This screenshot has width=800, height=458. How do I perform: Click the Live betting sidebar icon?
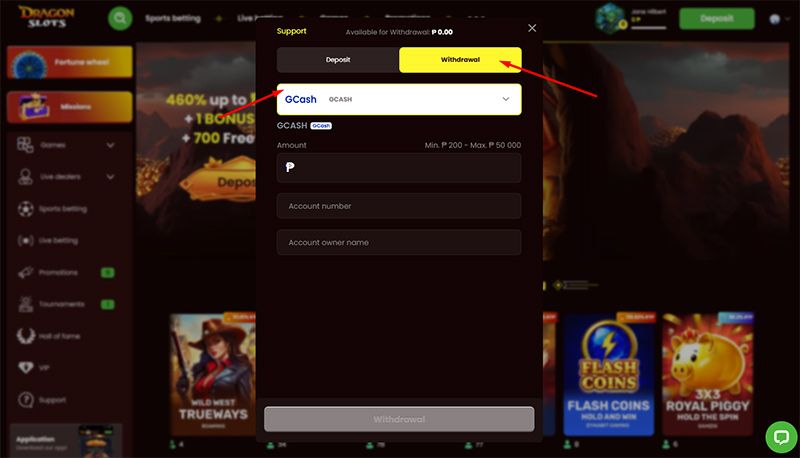click(26, 241)
